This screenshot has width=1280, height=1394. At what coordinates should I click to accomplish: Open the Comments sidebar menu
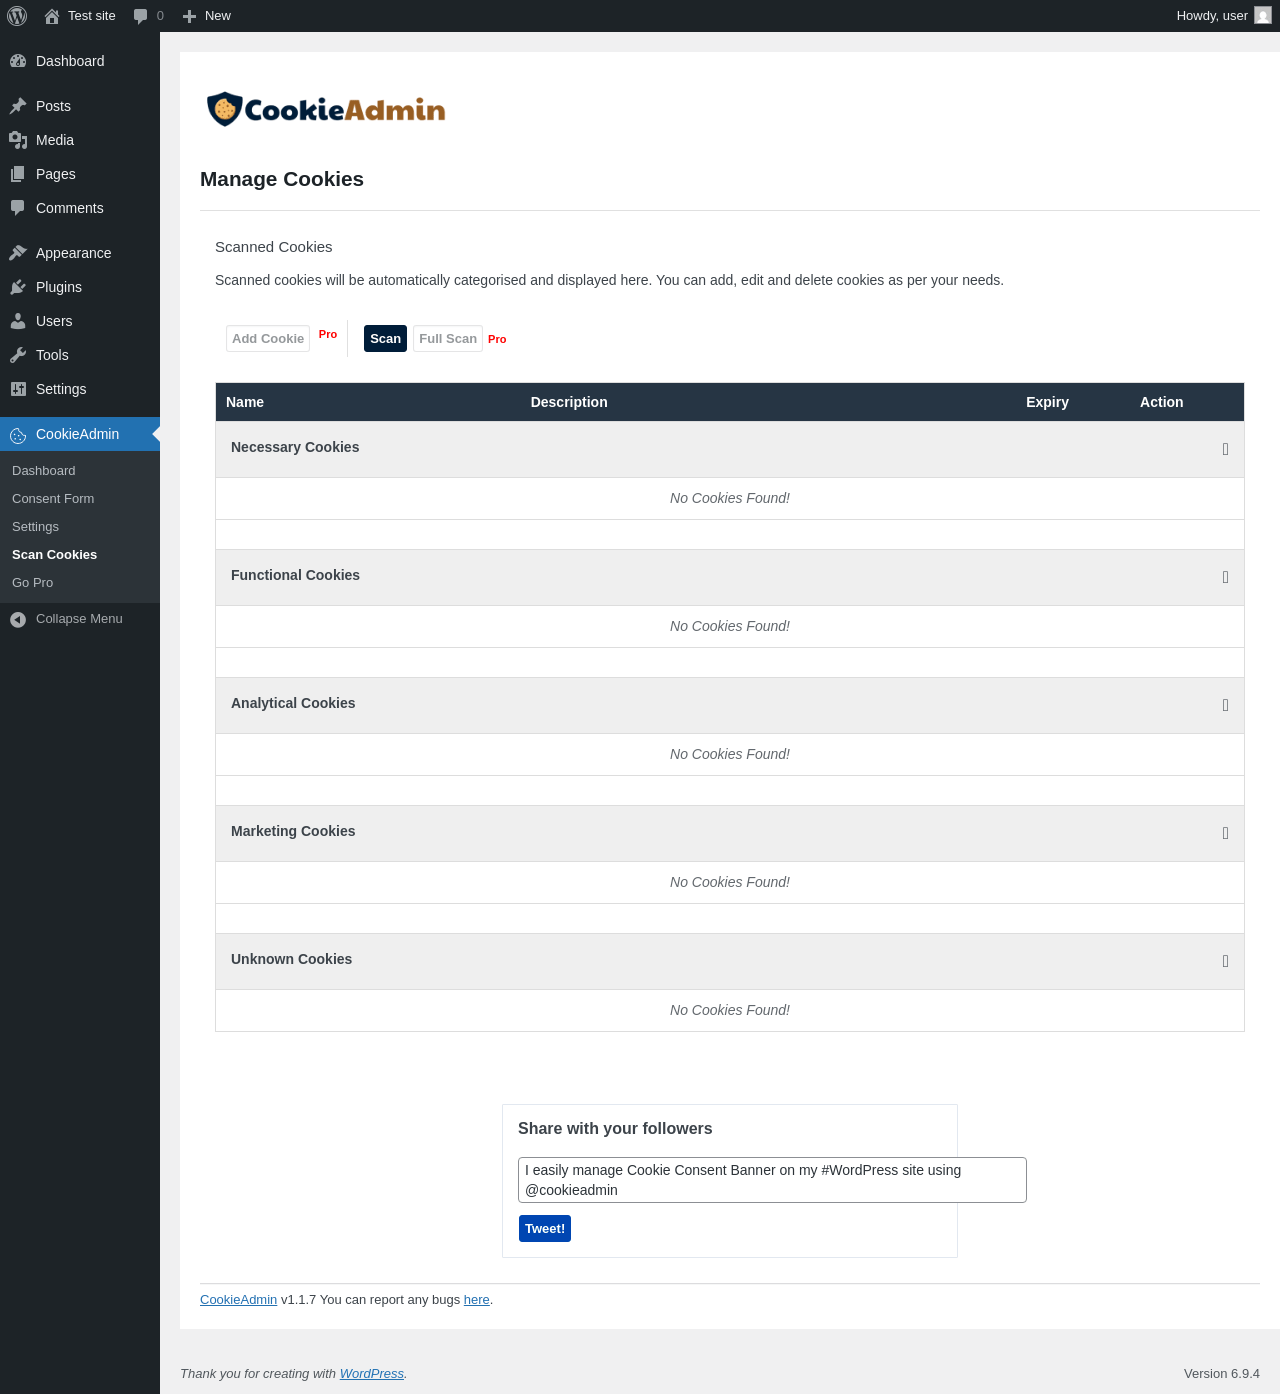tap(80, 208)
